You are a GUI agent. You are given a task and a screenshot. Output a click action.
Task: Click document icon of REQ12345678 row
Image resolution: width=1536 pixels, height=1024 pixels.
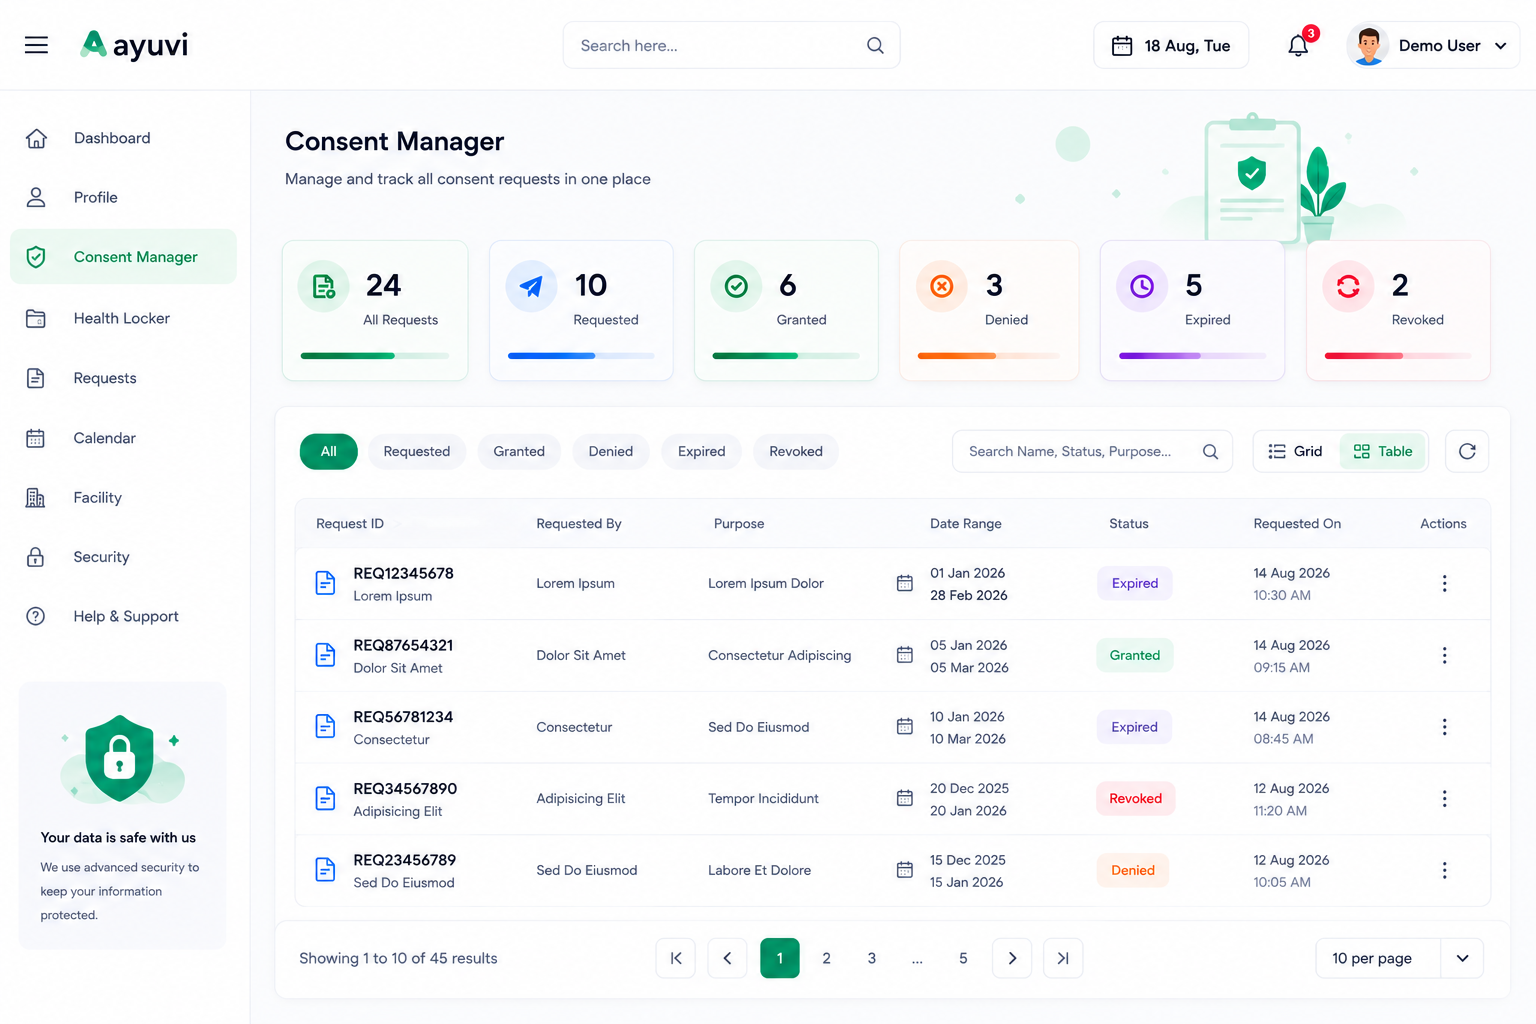point(325,583)
